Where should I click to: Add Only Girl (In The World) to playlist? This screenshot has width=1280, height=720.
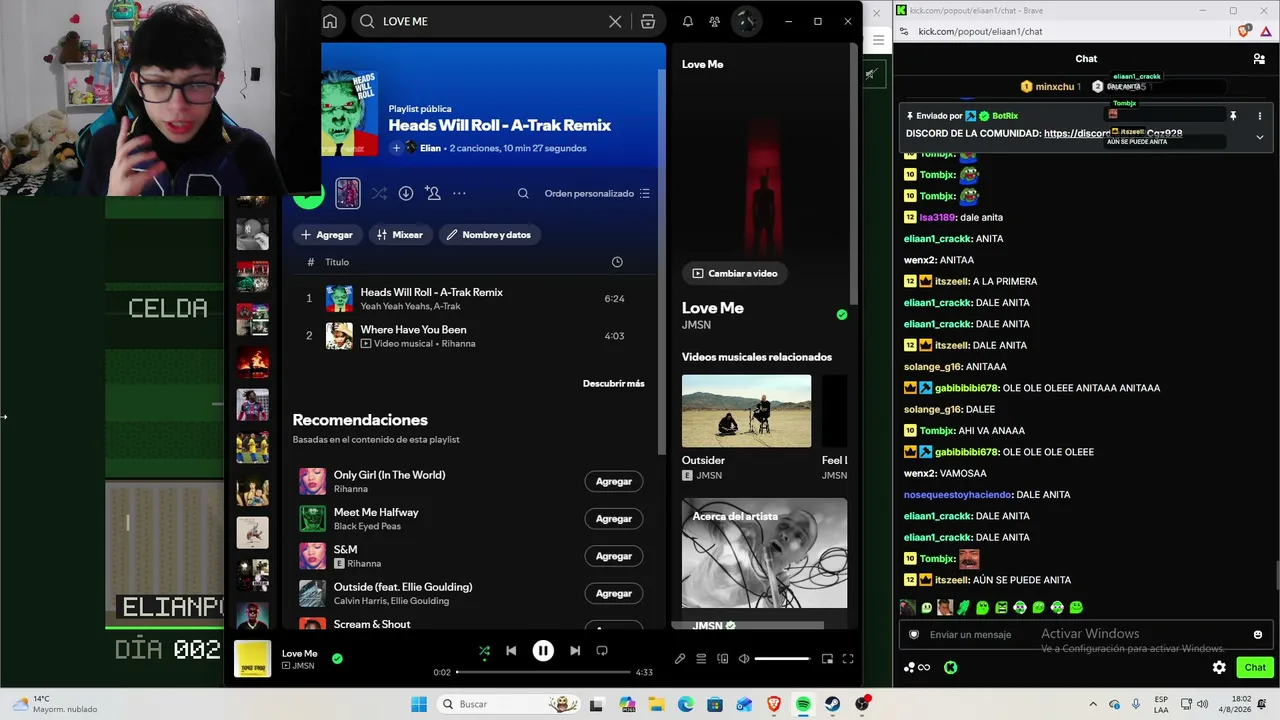click(613, 481)
